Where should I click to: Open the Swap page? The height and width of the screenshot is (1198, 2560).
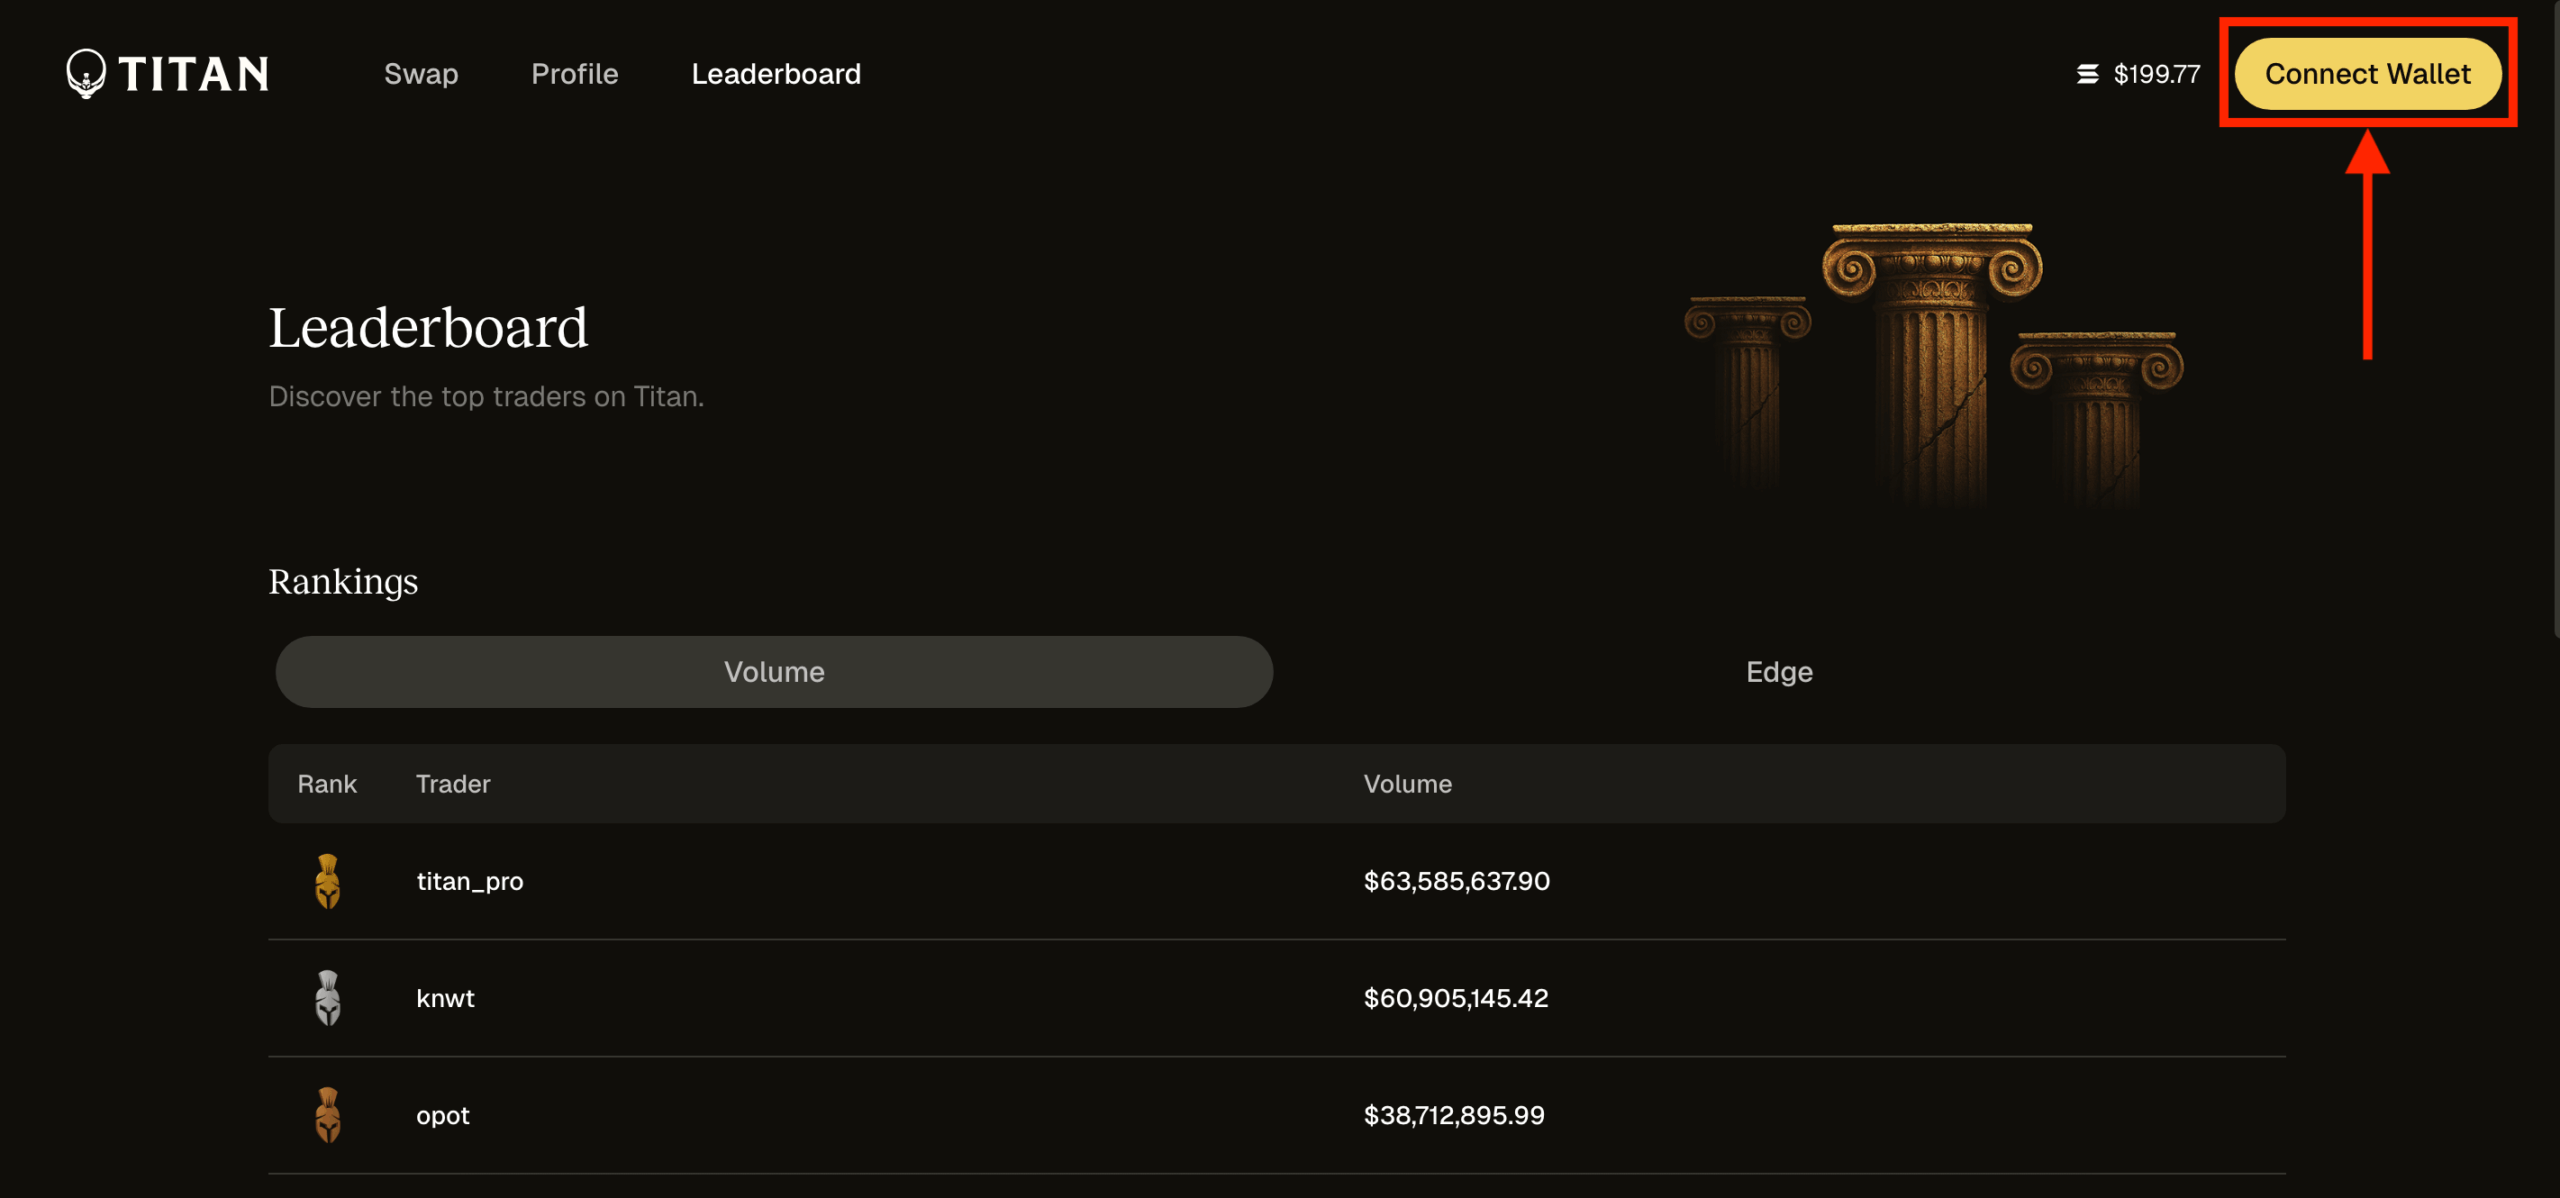click(x=421, y=74)
